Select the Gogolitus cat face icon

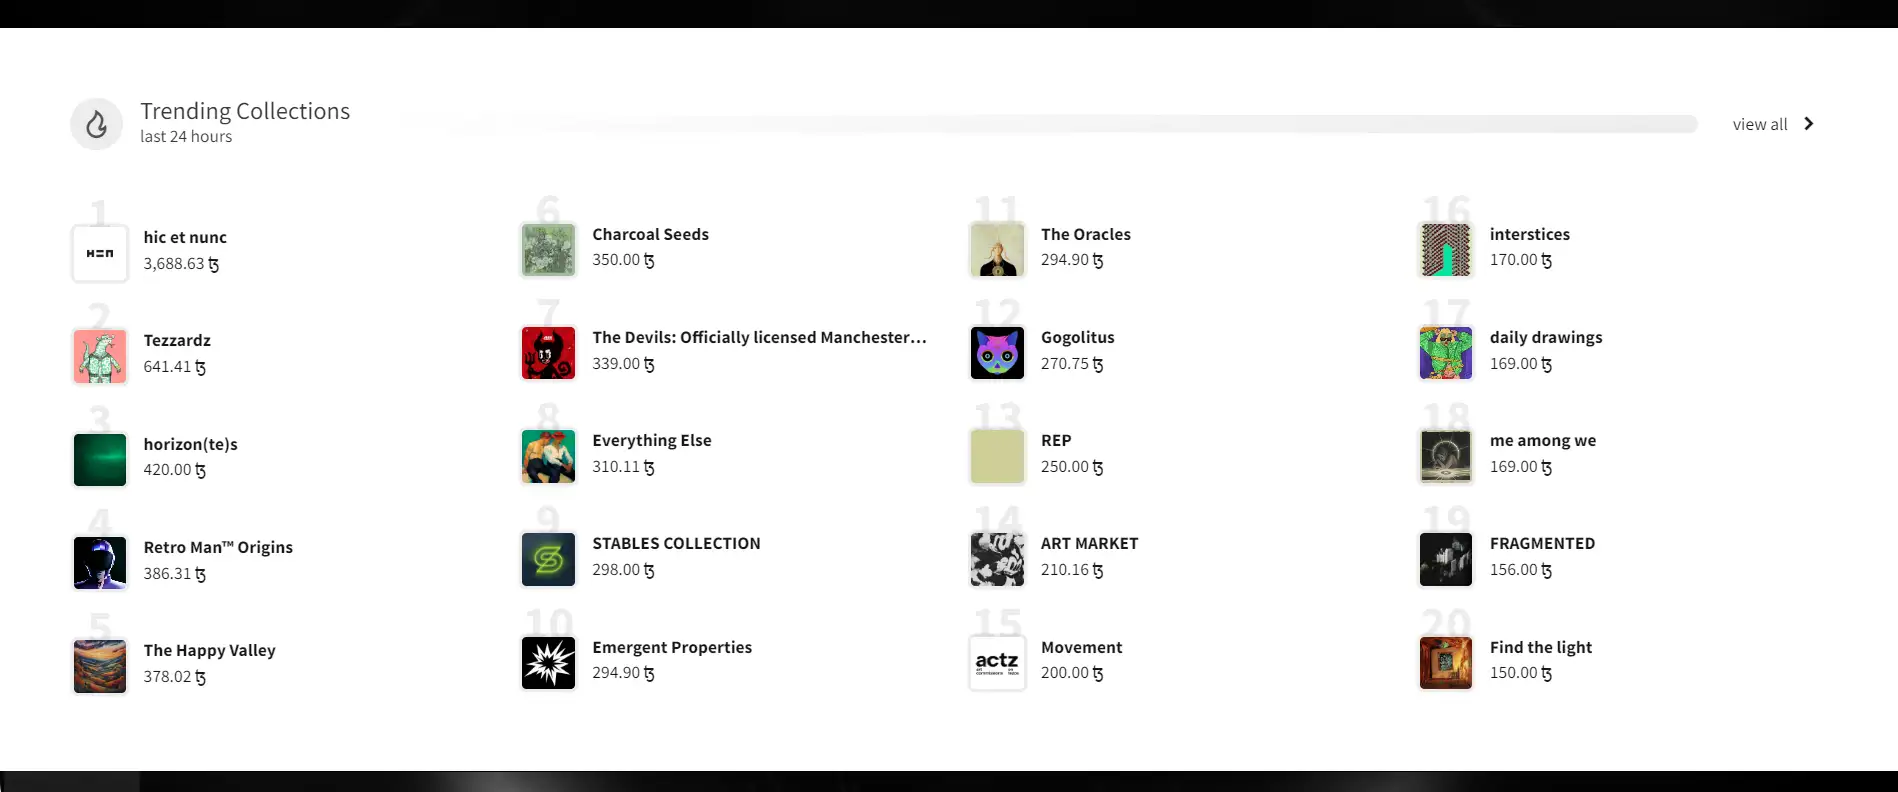click(x=997, y=353)
